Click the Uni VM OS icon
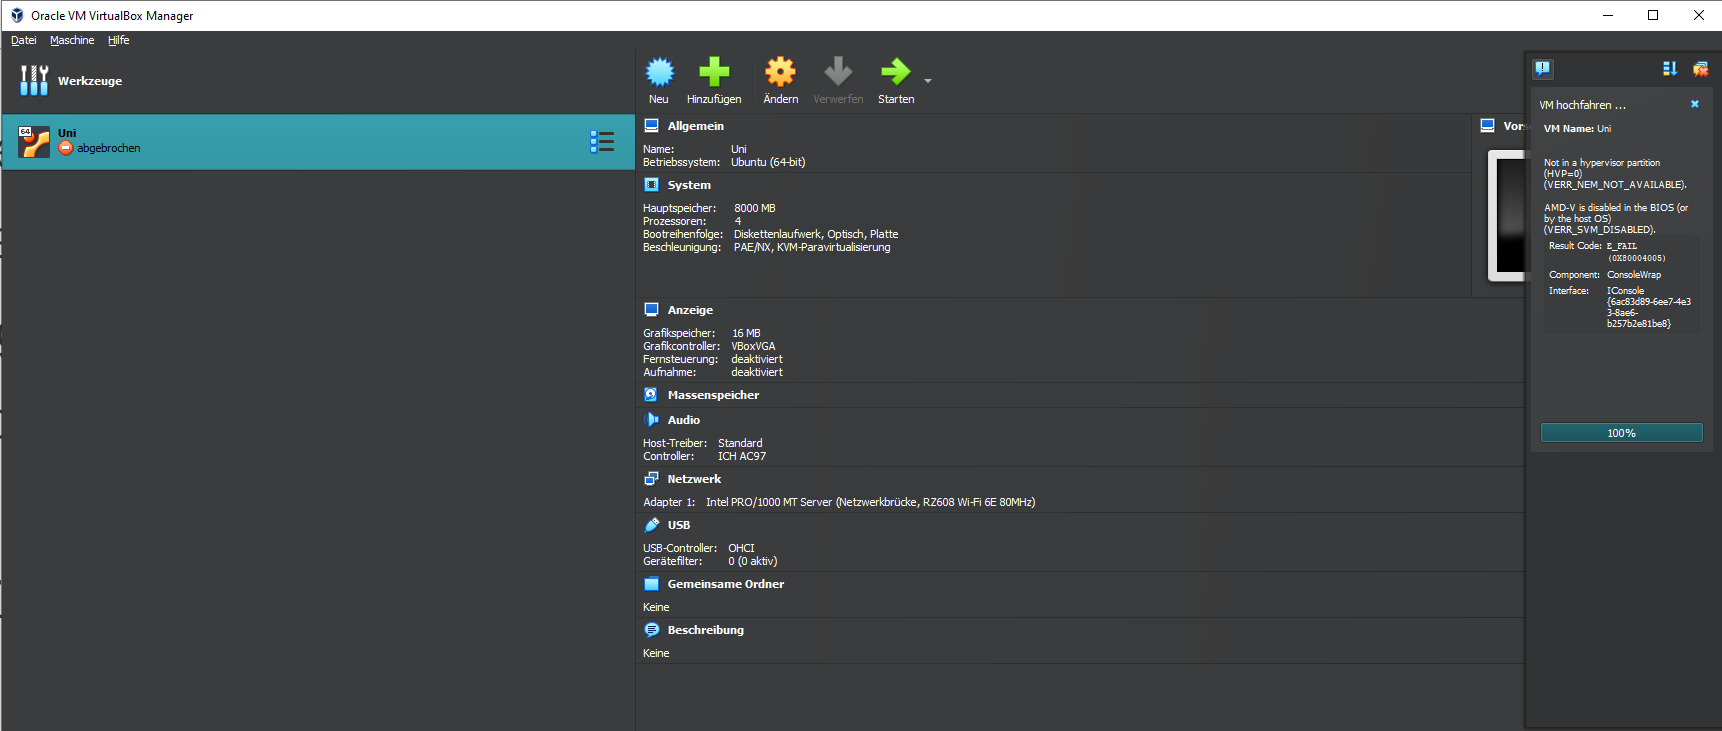Viewport: 1722px width, 731px height. (x=34, y=141)
